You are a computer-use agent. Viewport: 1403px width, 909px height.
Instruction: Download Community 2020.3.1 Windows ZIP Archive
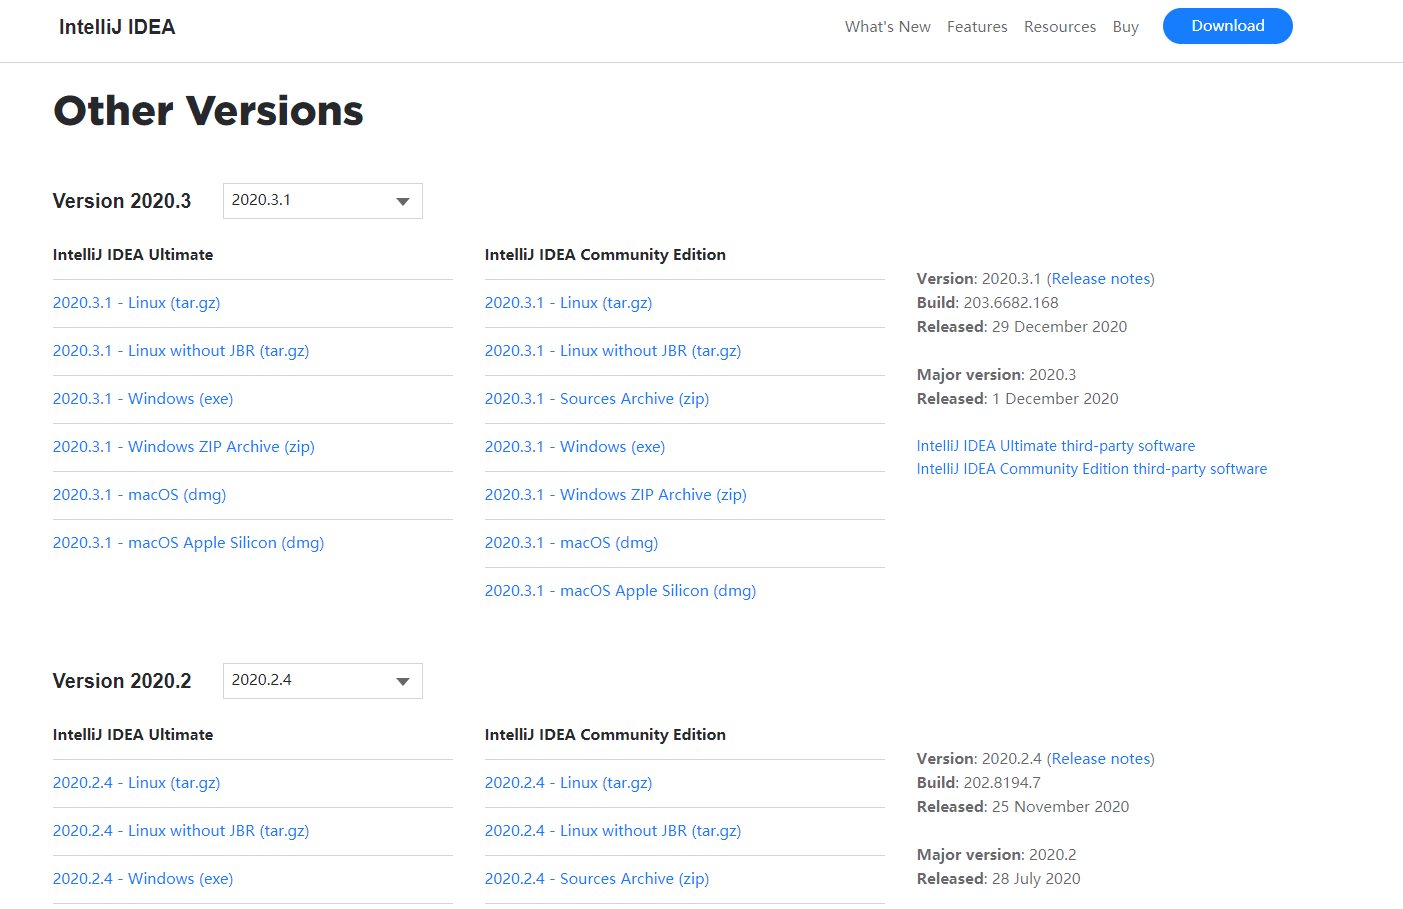coord(616,495)
